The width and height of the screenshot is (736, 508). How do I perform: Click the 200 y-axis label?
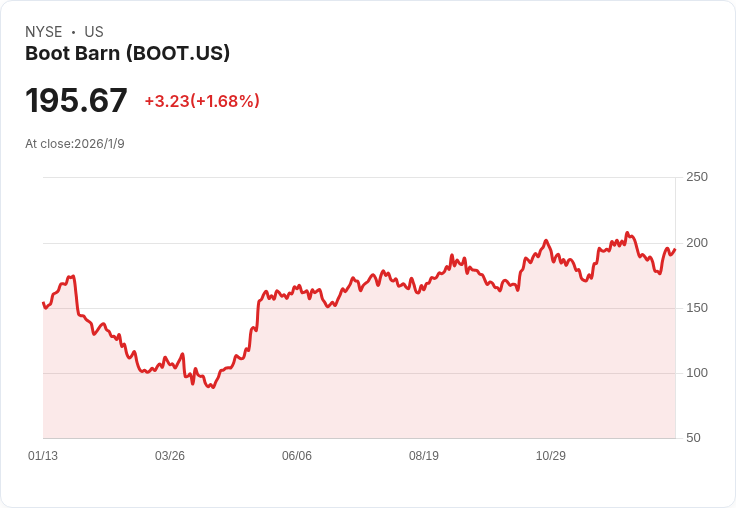pos(697,243)
